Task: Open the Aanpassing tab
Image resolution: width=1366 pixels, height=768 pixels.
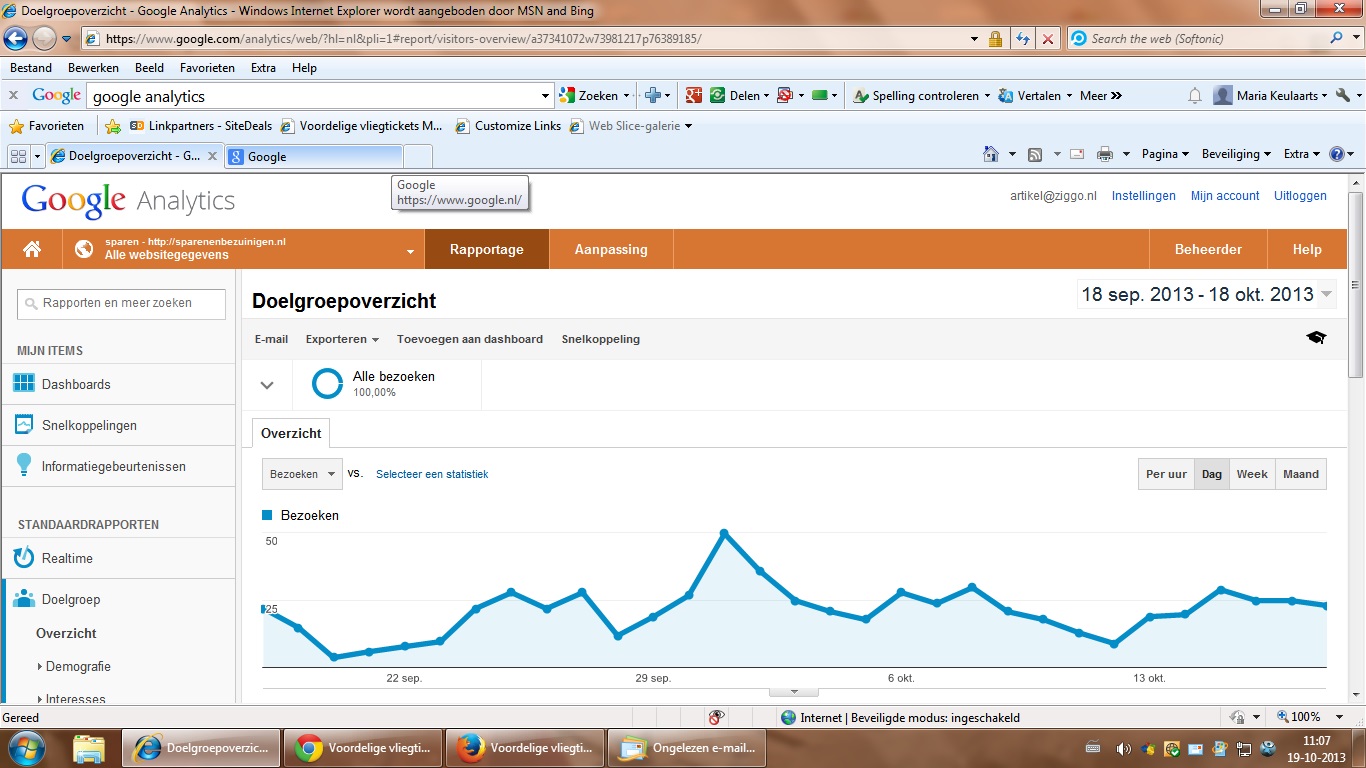Action: point(611,249)
